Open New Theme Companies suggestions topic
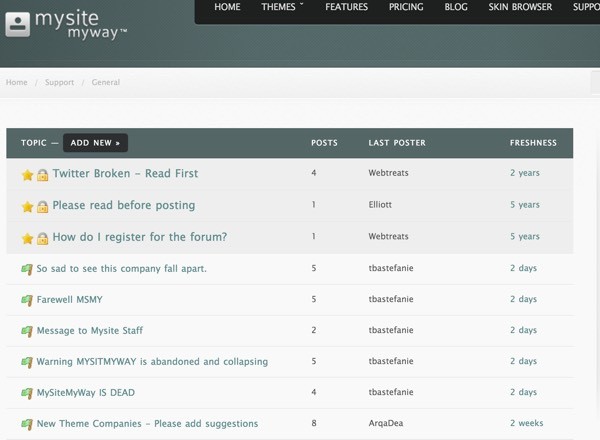This screenshot has height=440, width=600. pos(147,424)
